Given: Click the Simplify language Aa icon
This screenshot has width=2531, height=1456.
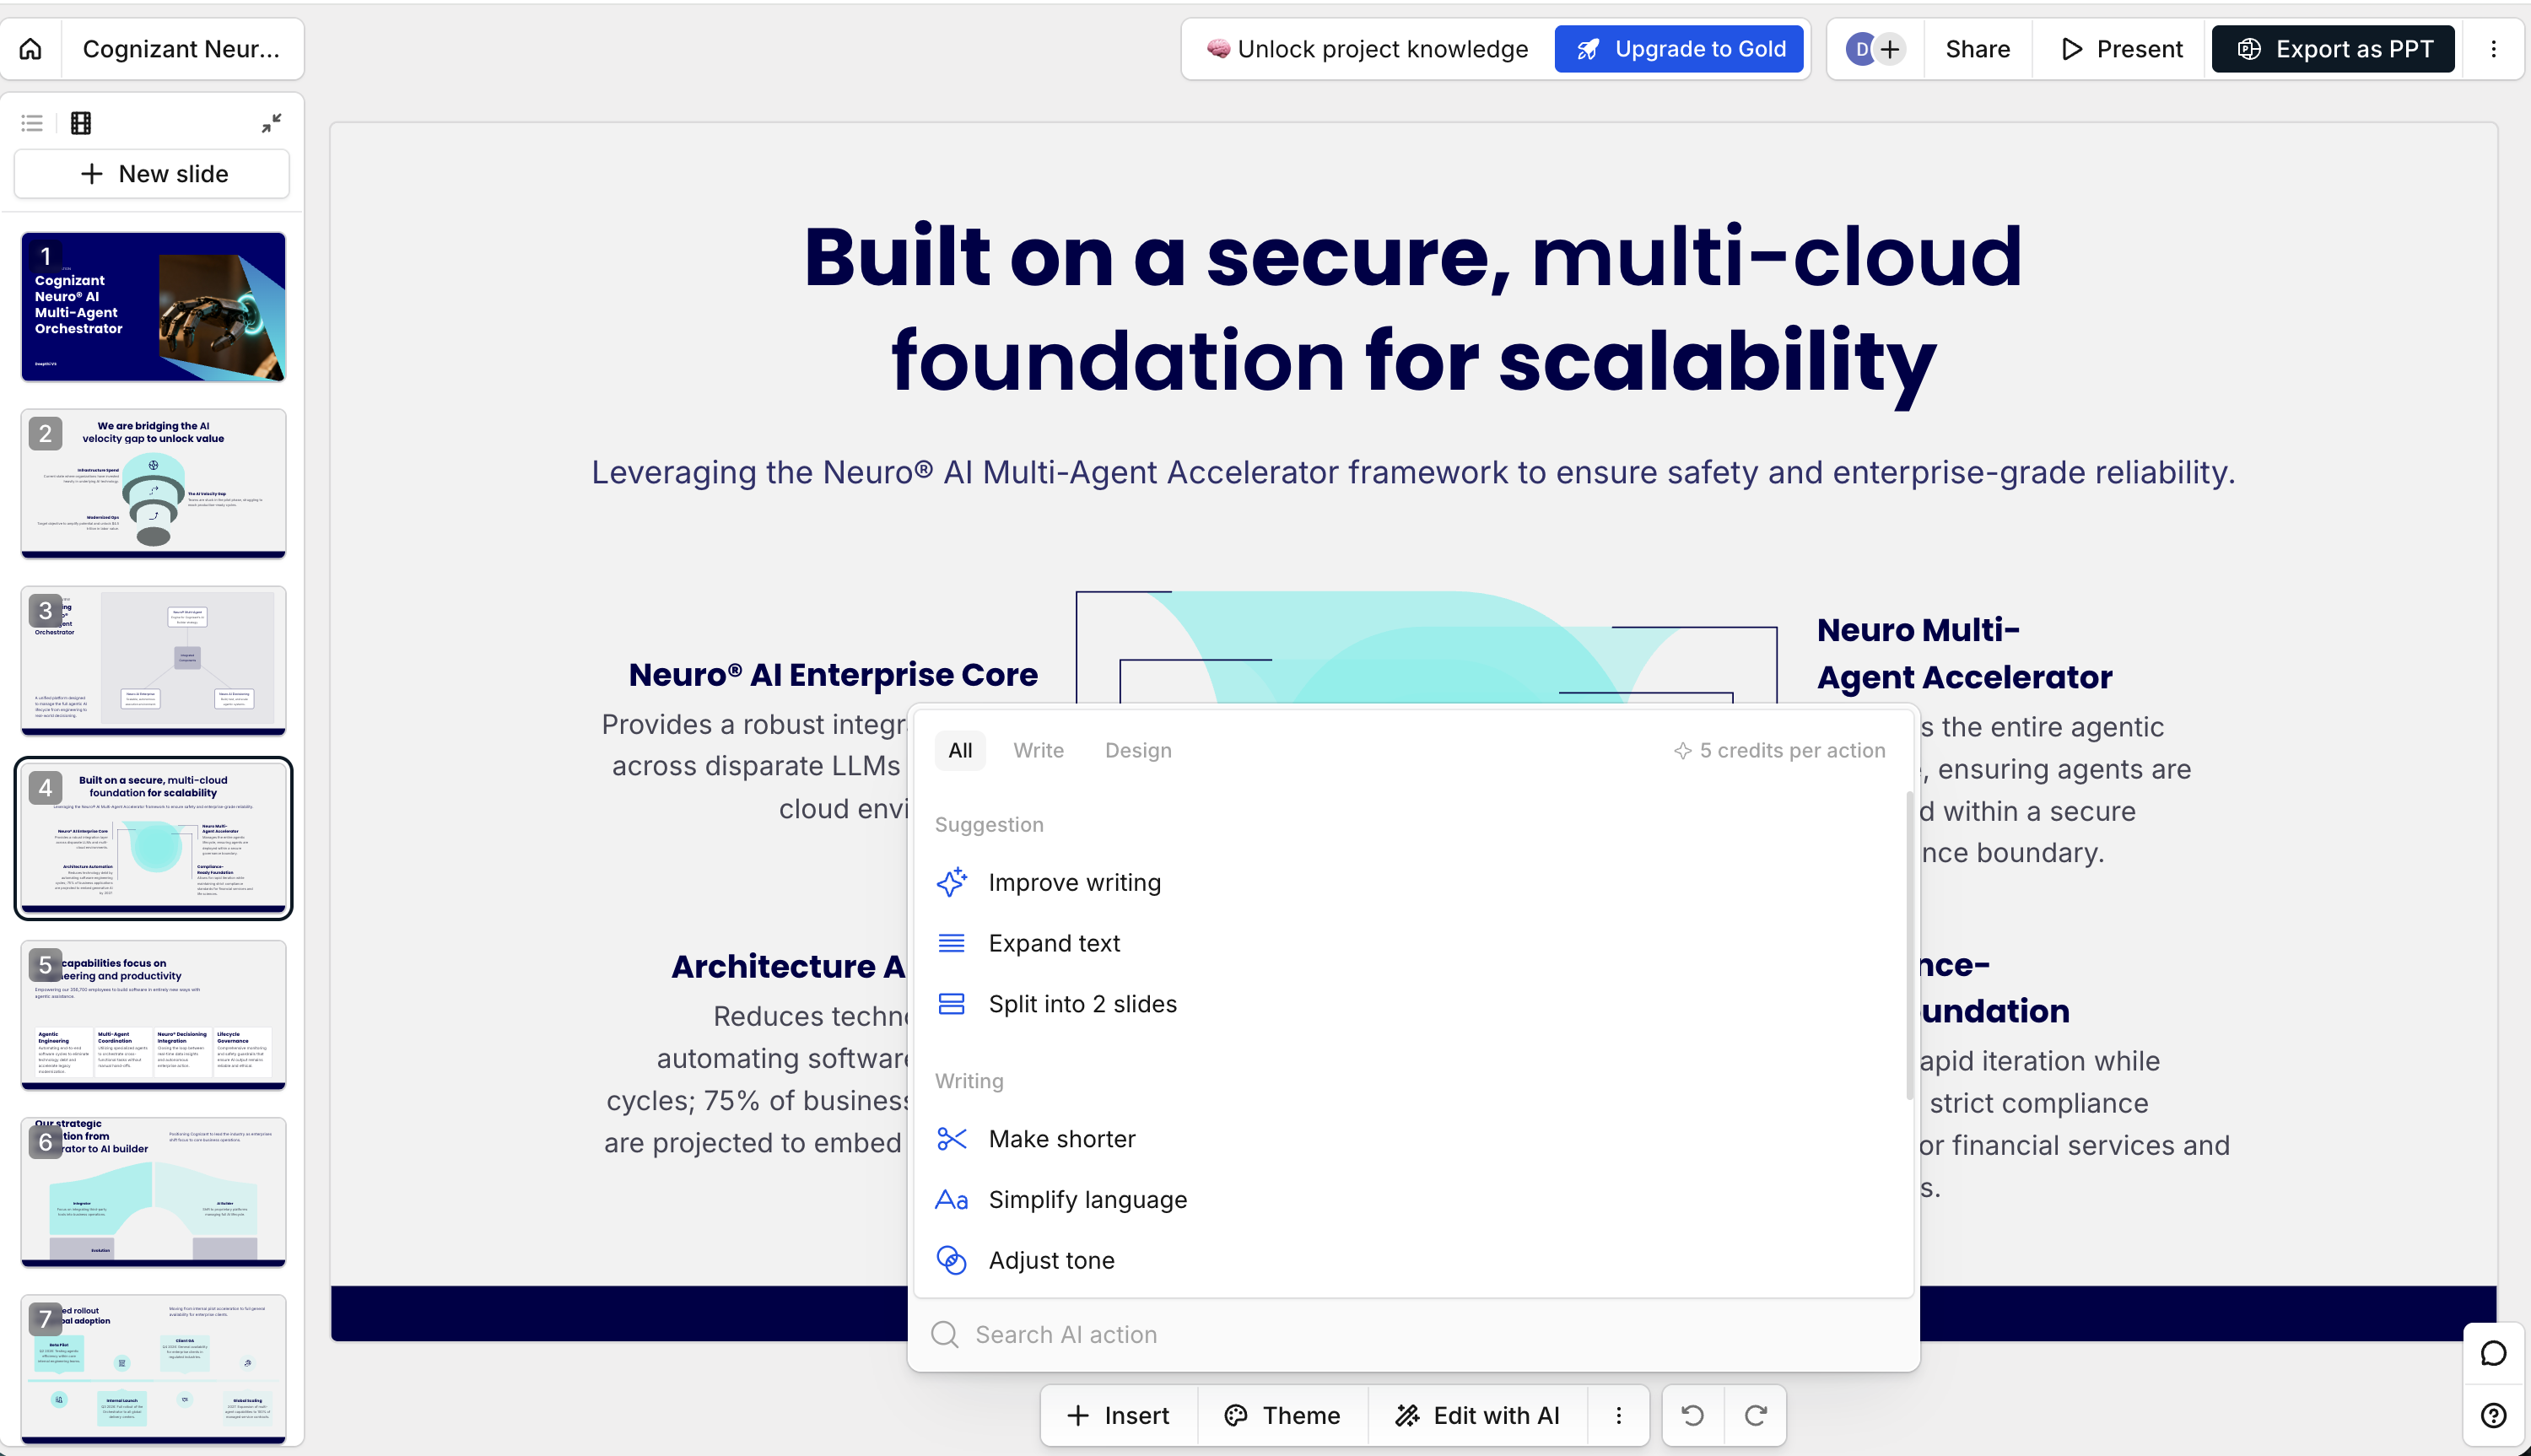Looking at the screenshot, I should point(951,1200).
